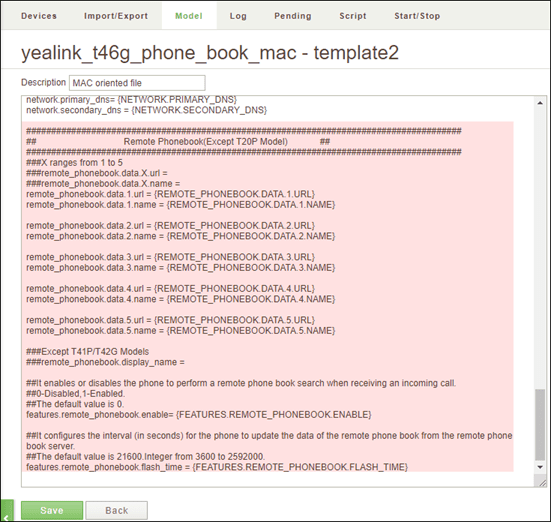
Task: Click the remote_phonebook.data.5.url line
Action: click(170, 320)
